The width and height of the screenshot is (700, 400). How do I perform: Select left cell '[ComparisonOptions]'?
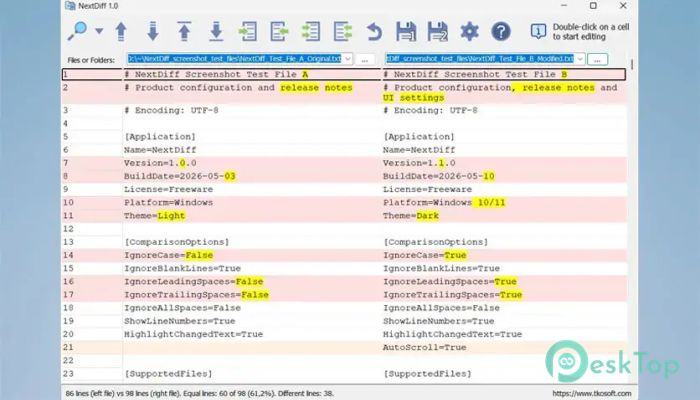251,242
